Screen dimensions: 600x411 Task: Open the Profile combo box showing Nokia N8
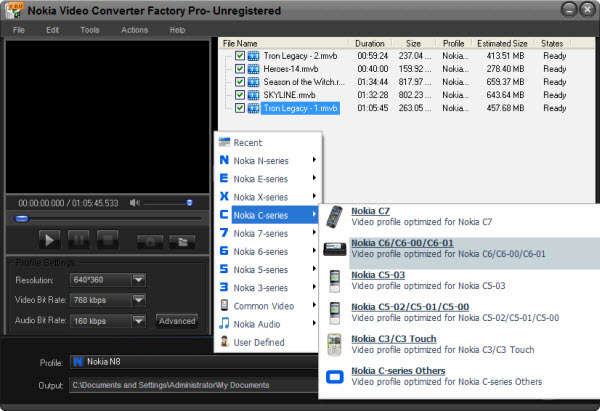(x=194, y=362)
